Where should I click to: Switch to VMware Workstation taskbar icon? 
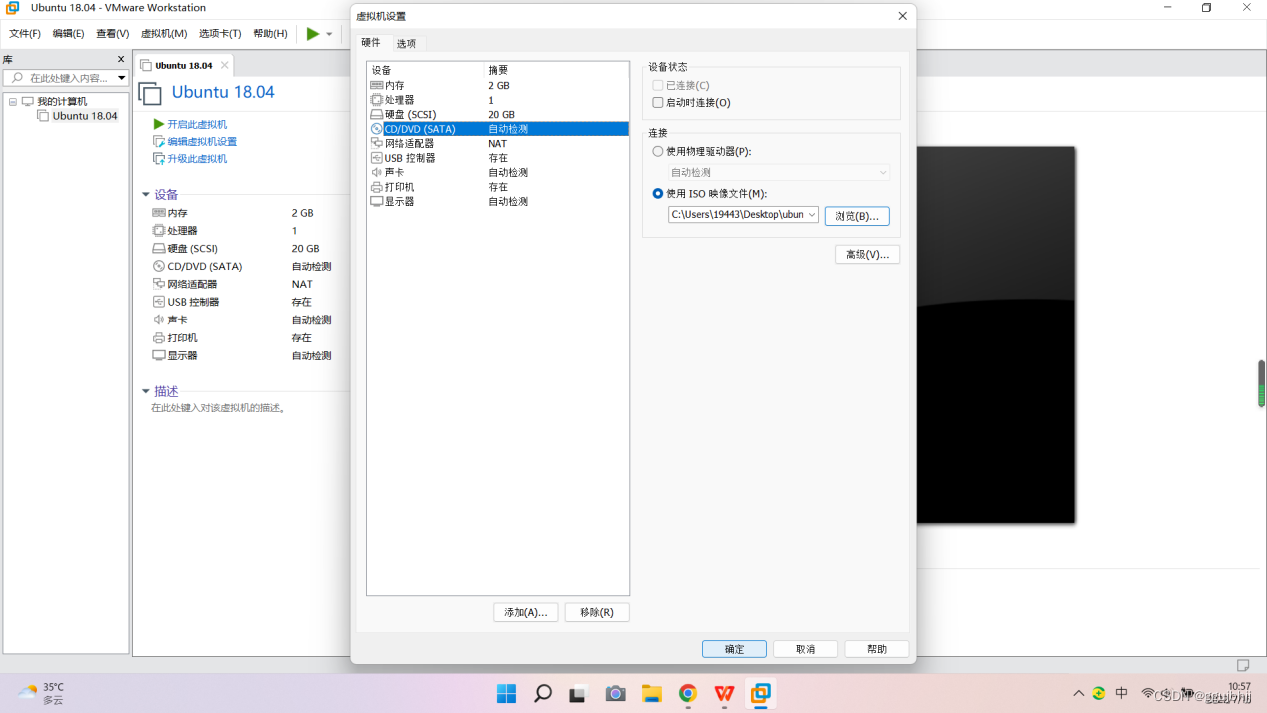(x=761, y=693)
